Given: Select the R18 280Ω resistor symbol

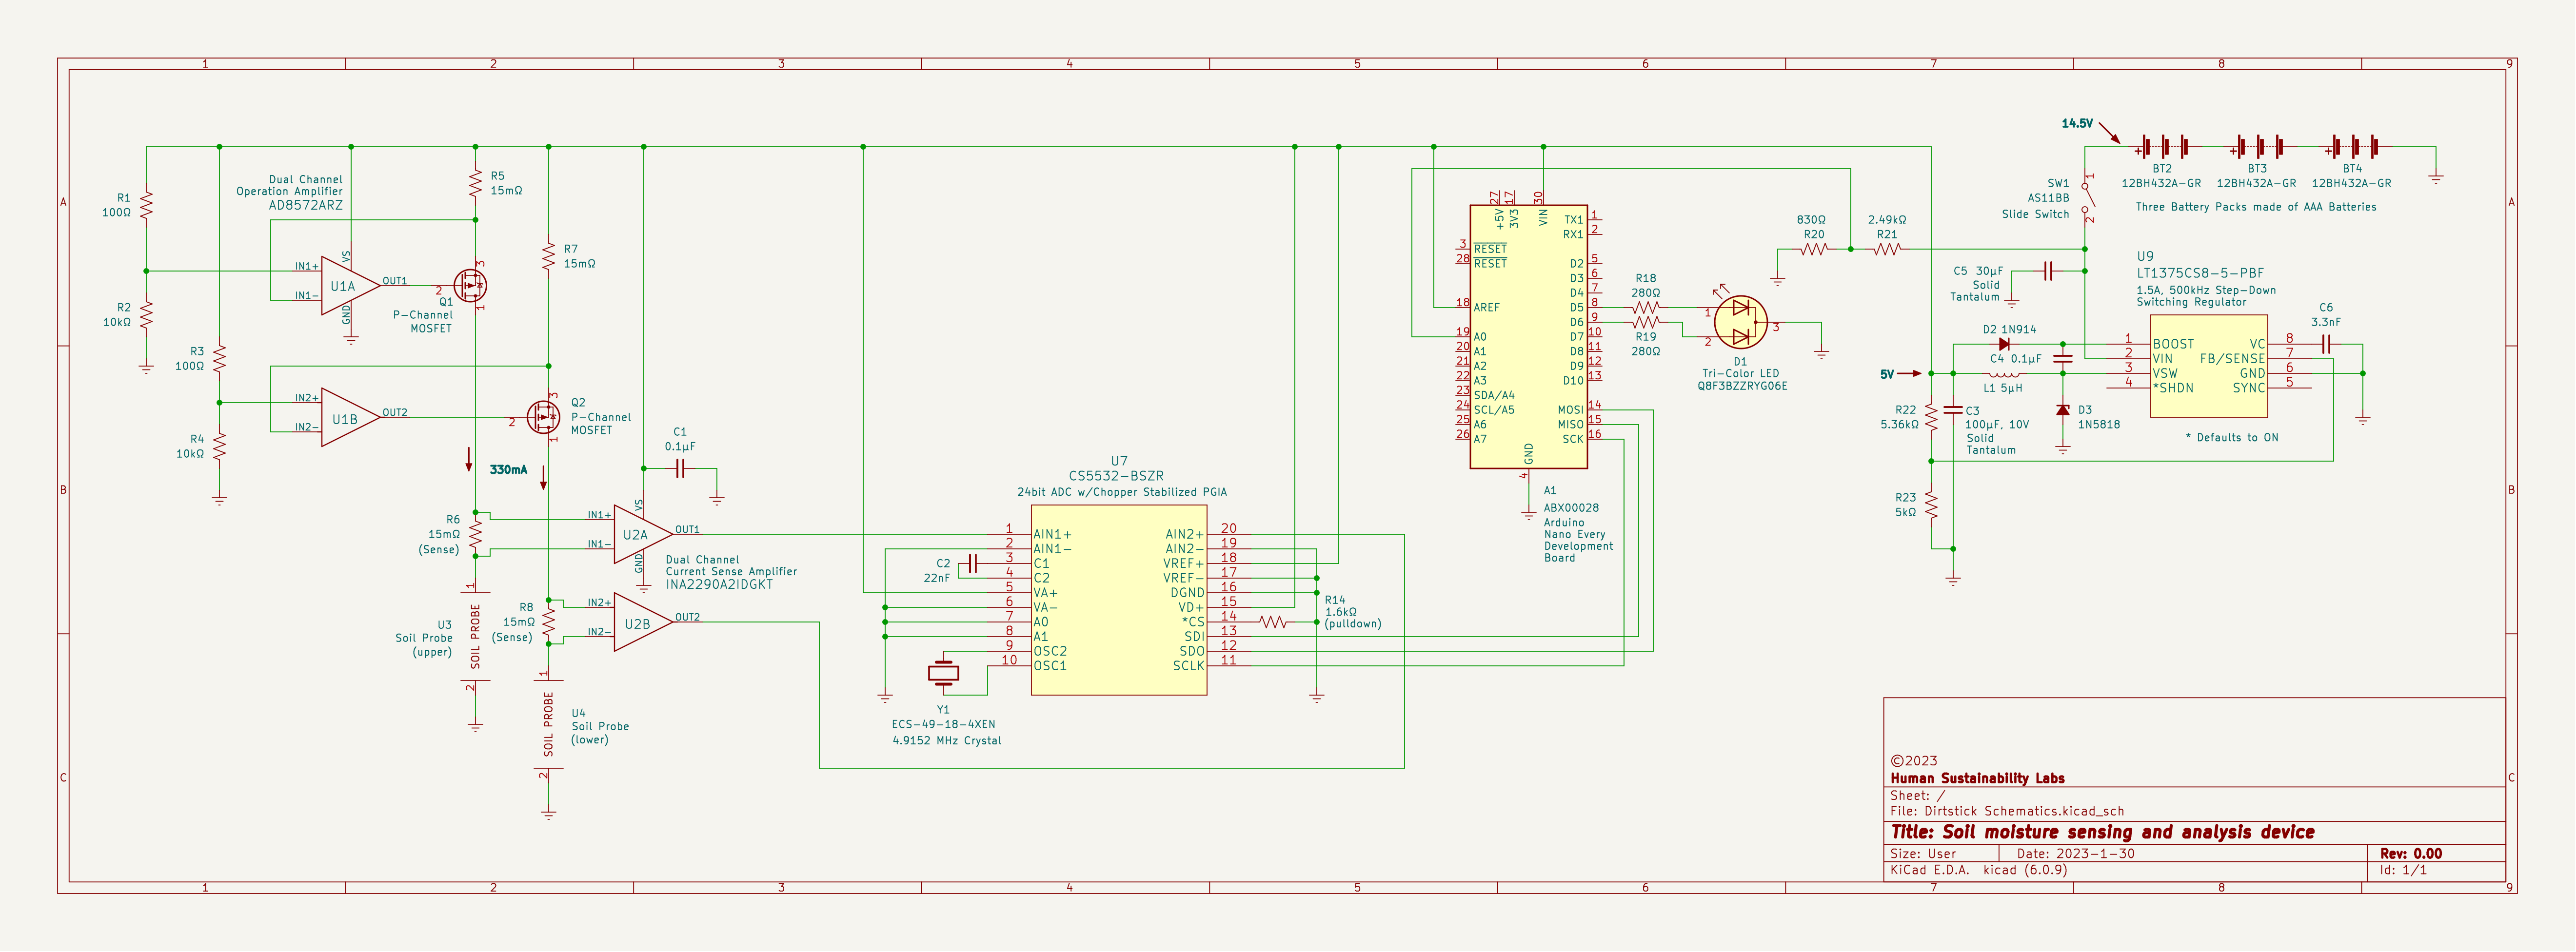Looking at the screenshot, I should (1645, 307).
